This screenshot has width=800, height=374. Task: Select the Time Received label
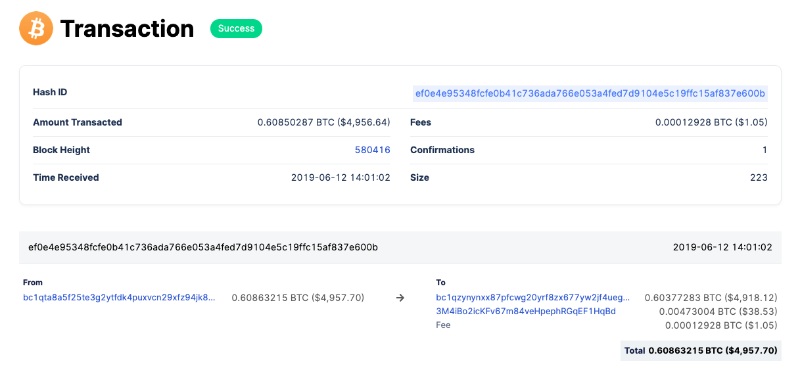click(x=66, y=178)
